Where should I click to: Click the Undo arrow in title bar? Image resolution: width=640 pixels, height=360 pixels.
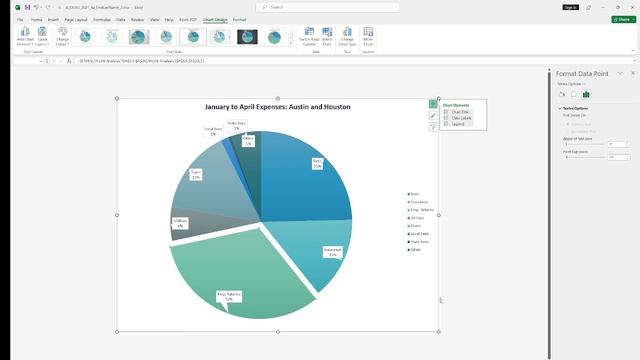point(36,7)
